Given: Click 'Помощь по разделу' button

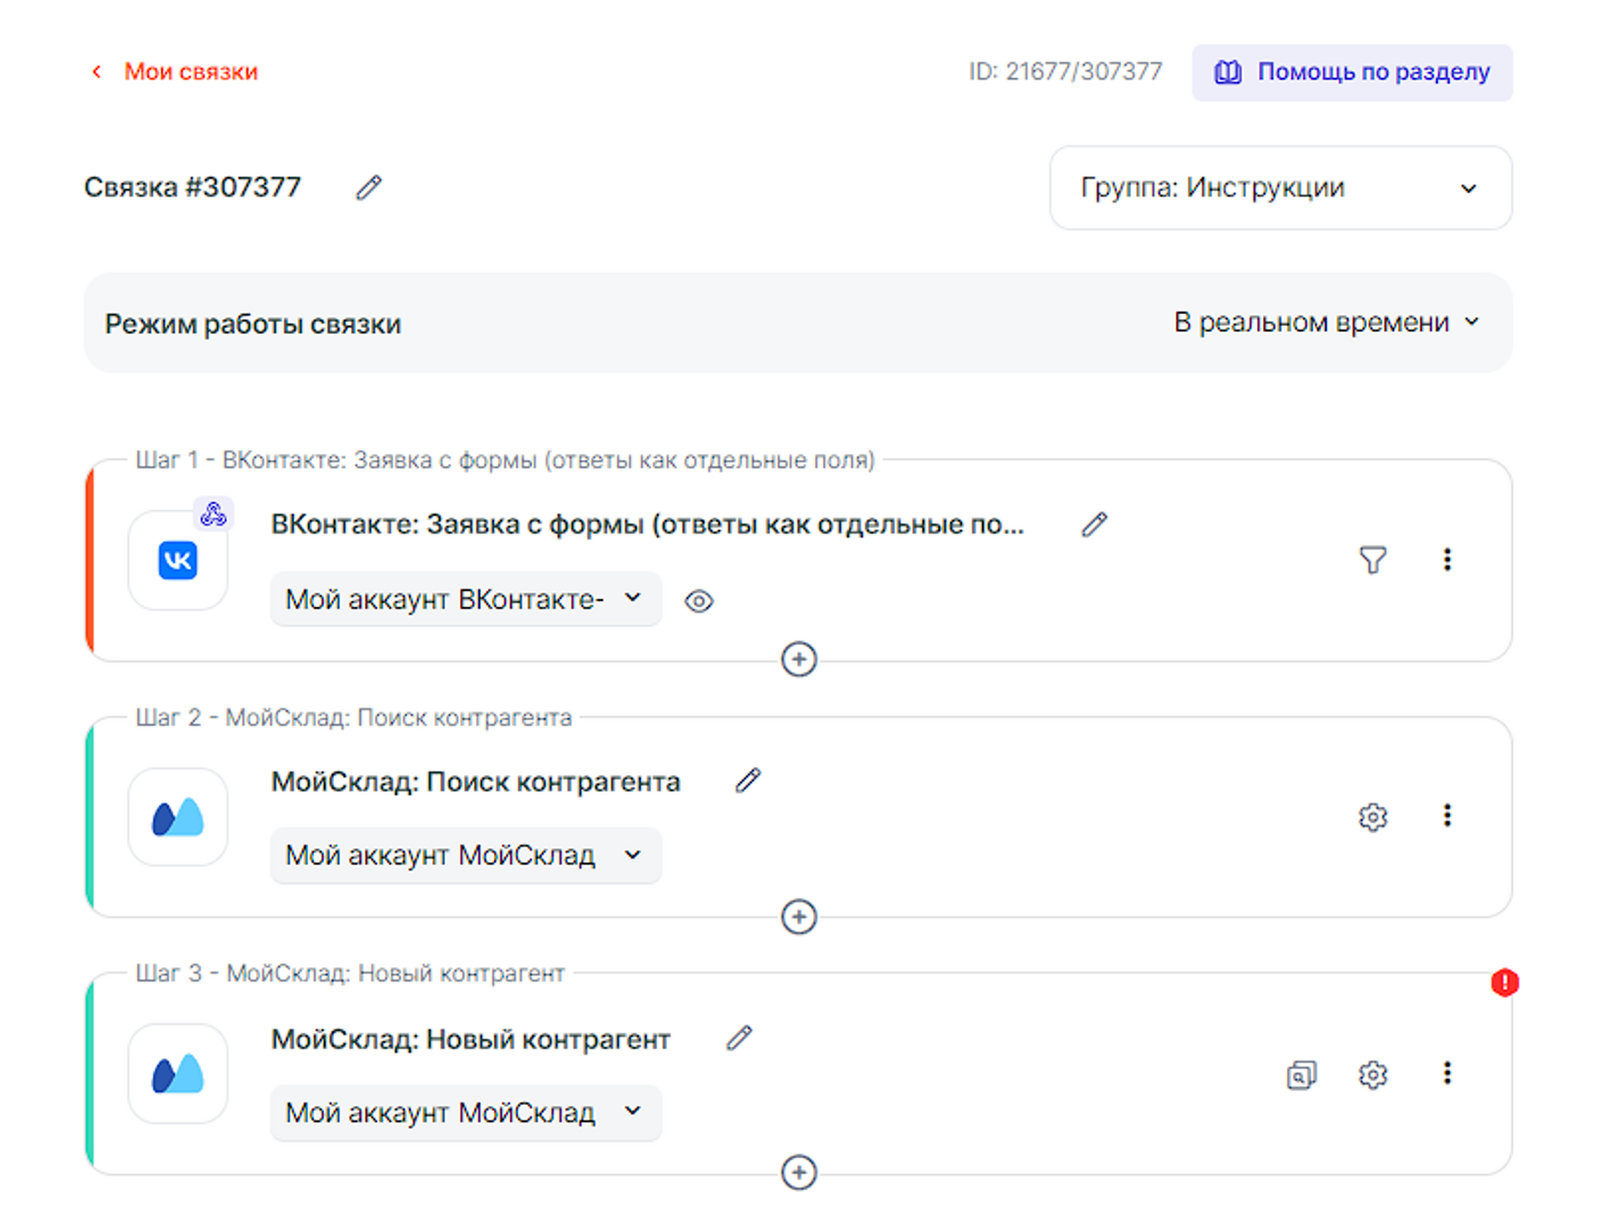Looking at the screenshot, I should [1351, 72].
